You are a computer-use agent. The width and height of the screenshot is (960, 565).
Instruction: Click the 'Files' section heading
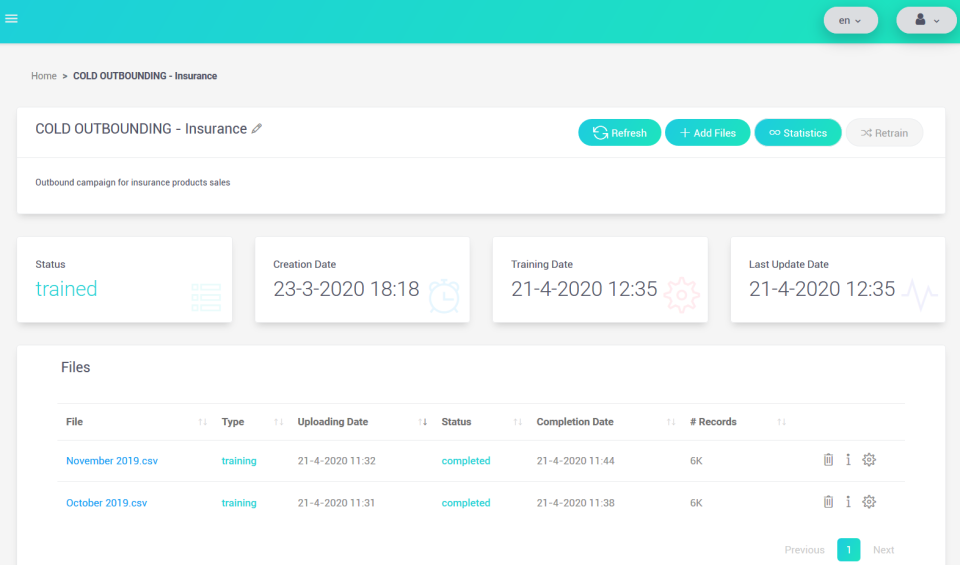pos(75,367)
